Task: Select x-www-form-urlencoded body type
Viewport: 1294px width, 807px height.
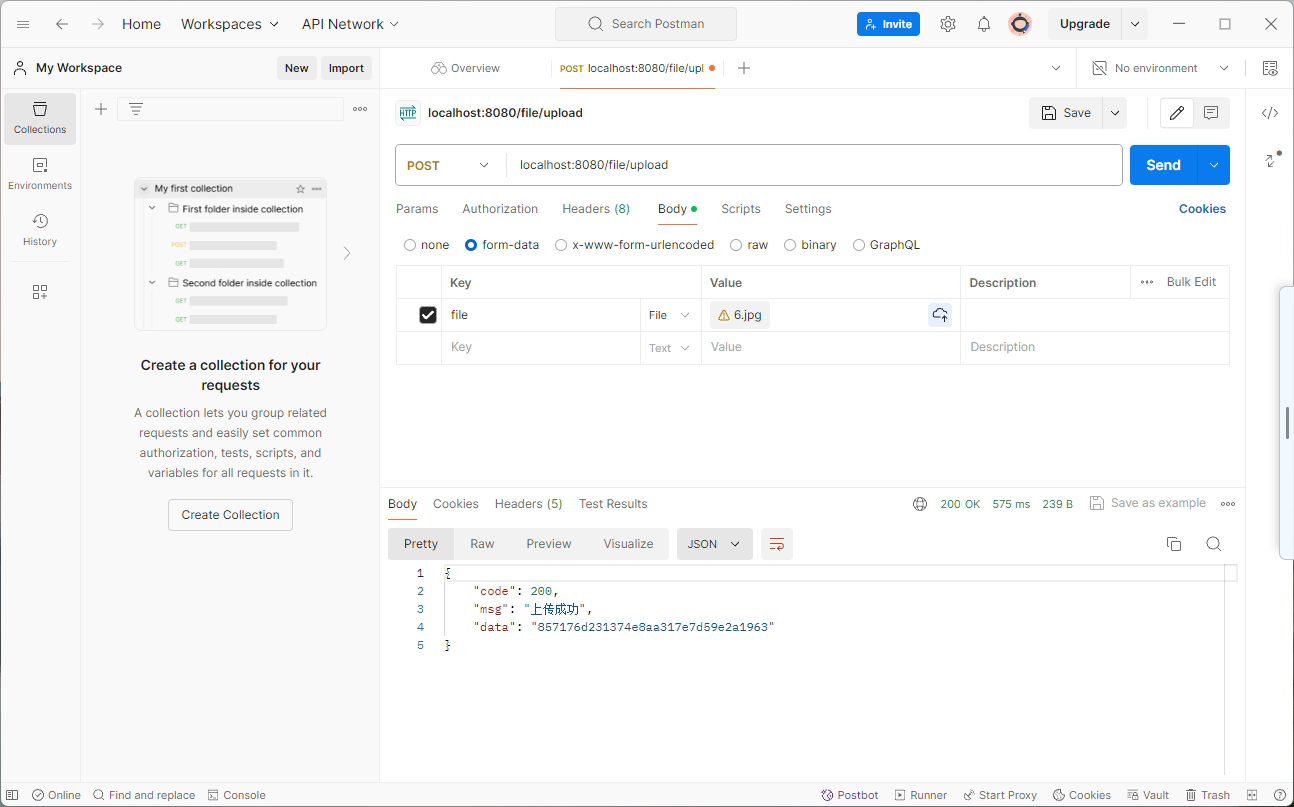Action: pyautogui.click(x=561, y=245)
